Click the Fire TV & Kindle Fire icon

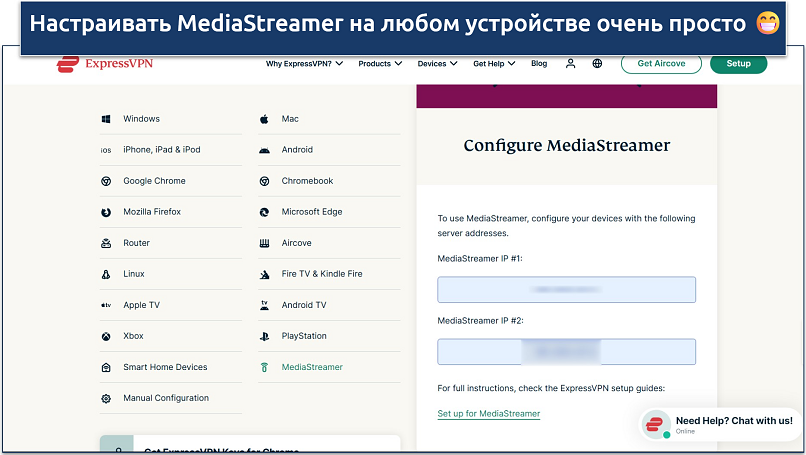(264, 274)
